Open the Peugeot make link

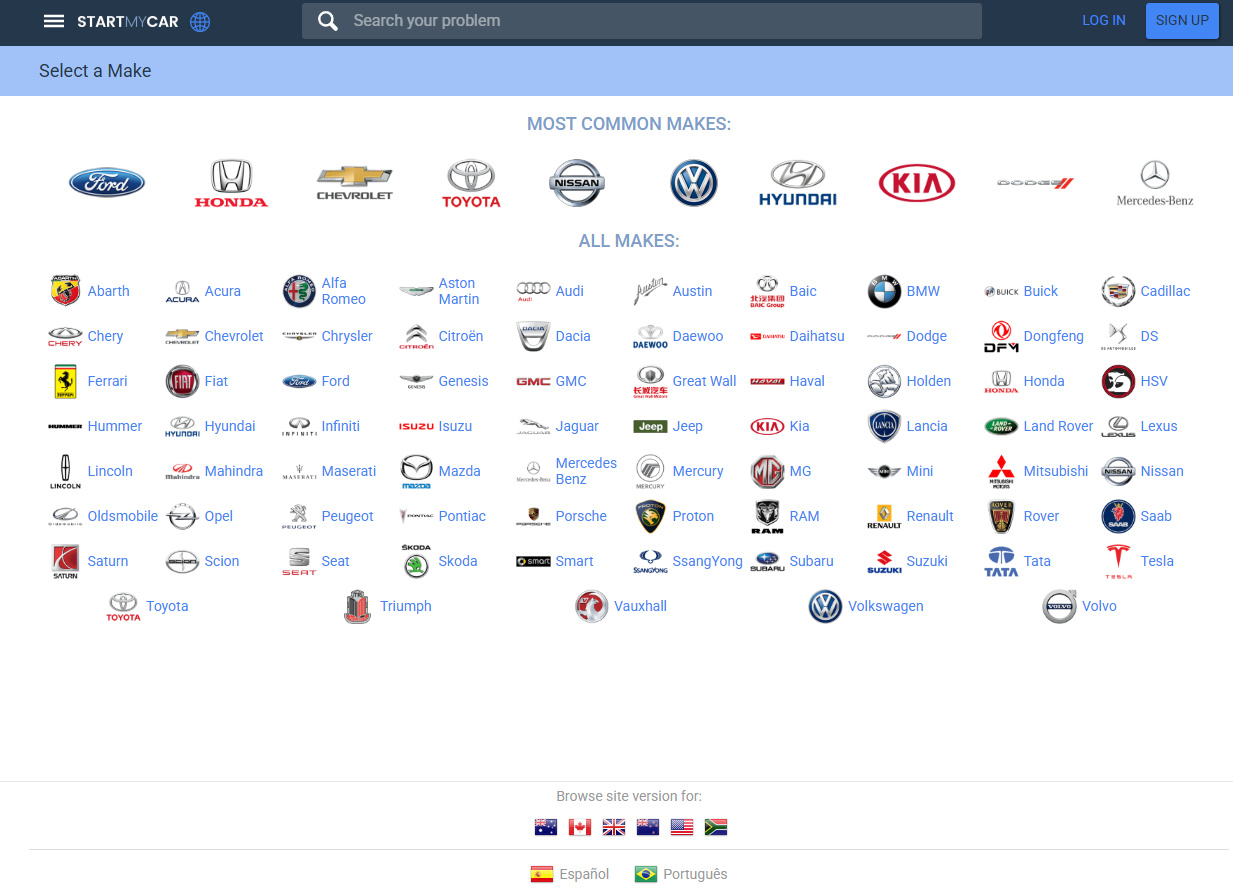348,516
